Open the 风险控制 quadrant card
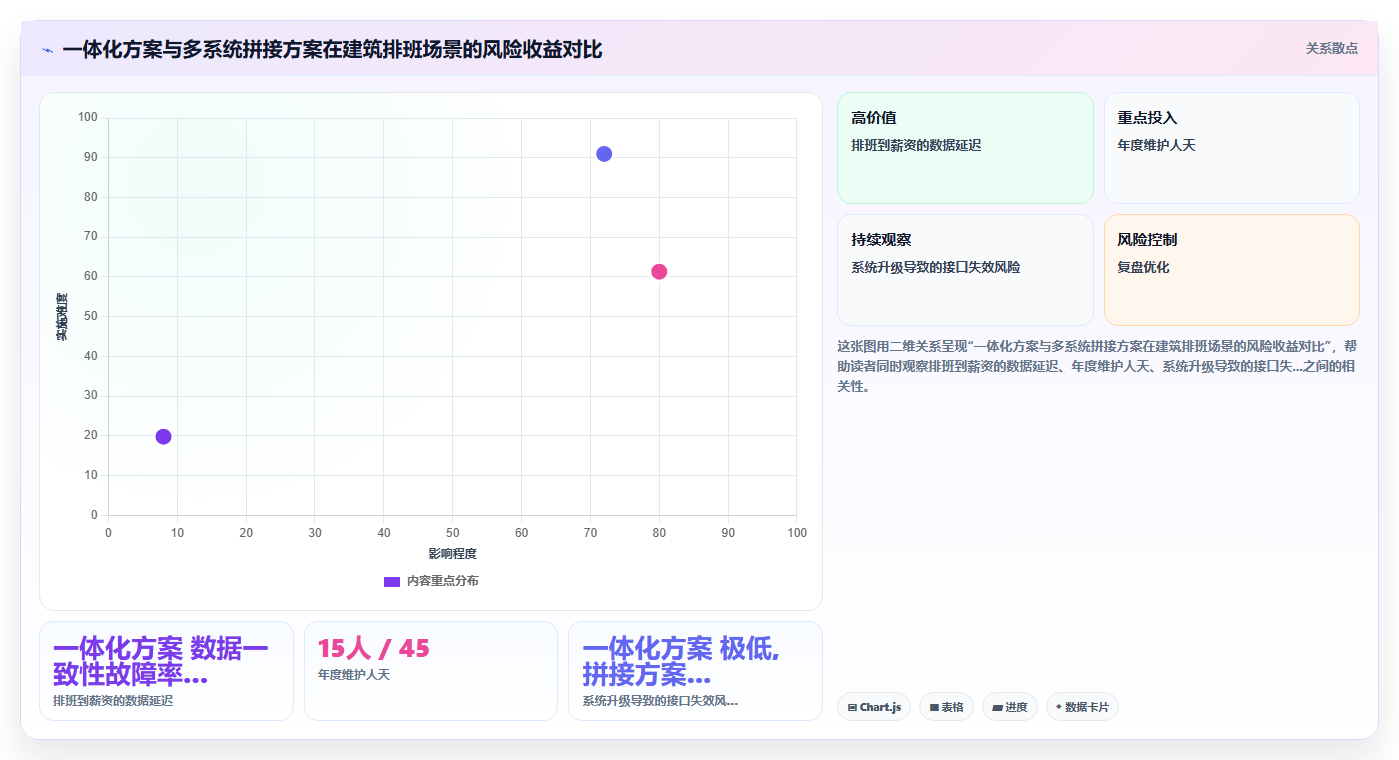The image size is (1399, 760). pos(1231,270)
